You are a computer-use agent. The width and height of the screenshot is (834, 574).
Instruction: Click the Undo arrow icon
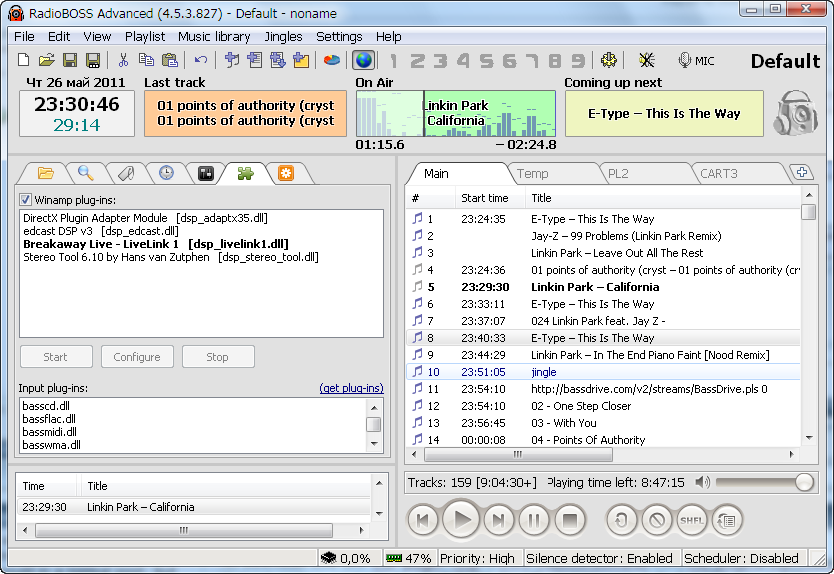pos(201,60)
